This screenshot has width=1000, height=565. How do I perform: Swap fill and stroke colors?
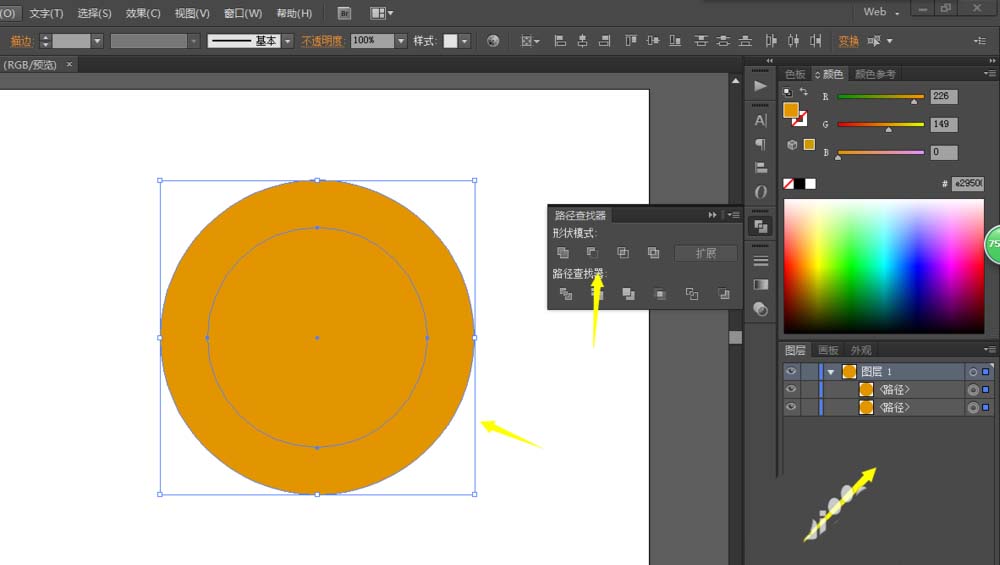(802, 92)
